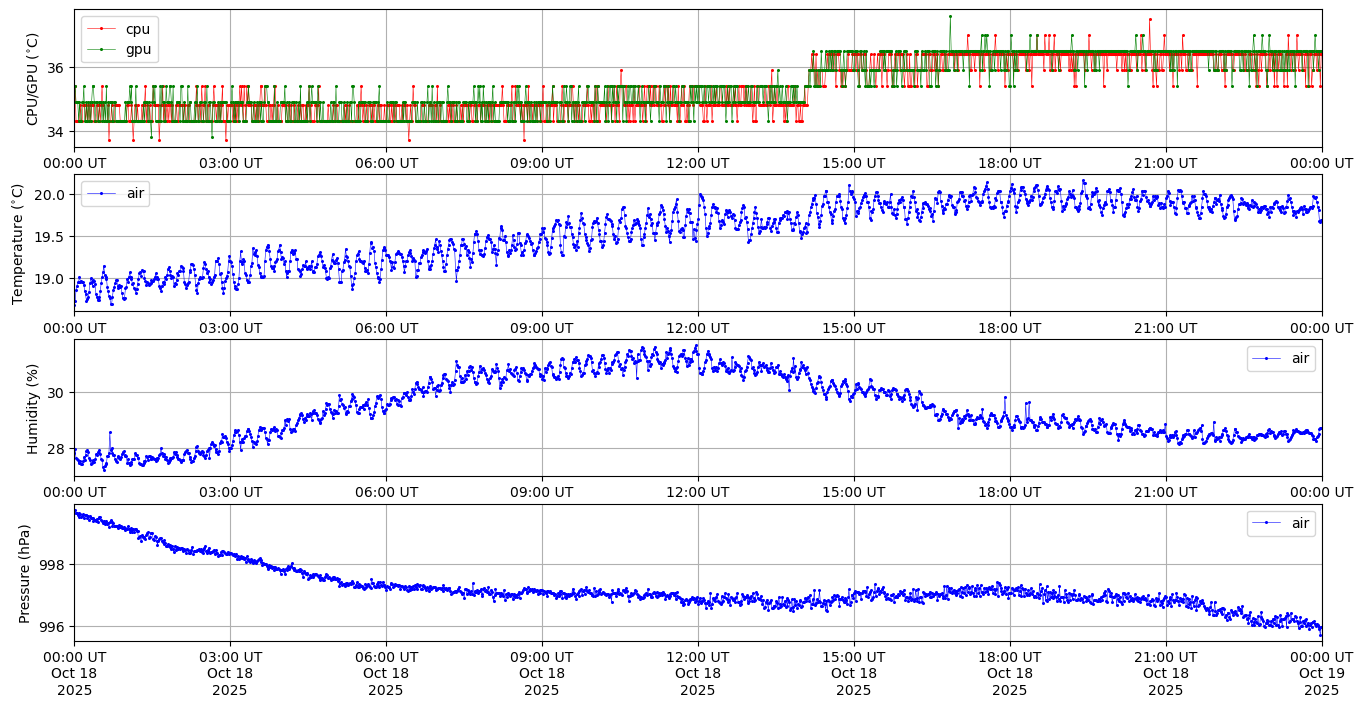Click the CPU/GPU (°C) y-axis label
The height and width of the screenshot is (707, 1363).
33,79
